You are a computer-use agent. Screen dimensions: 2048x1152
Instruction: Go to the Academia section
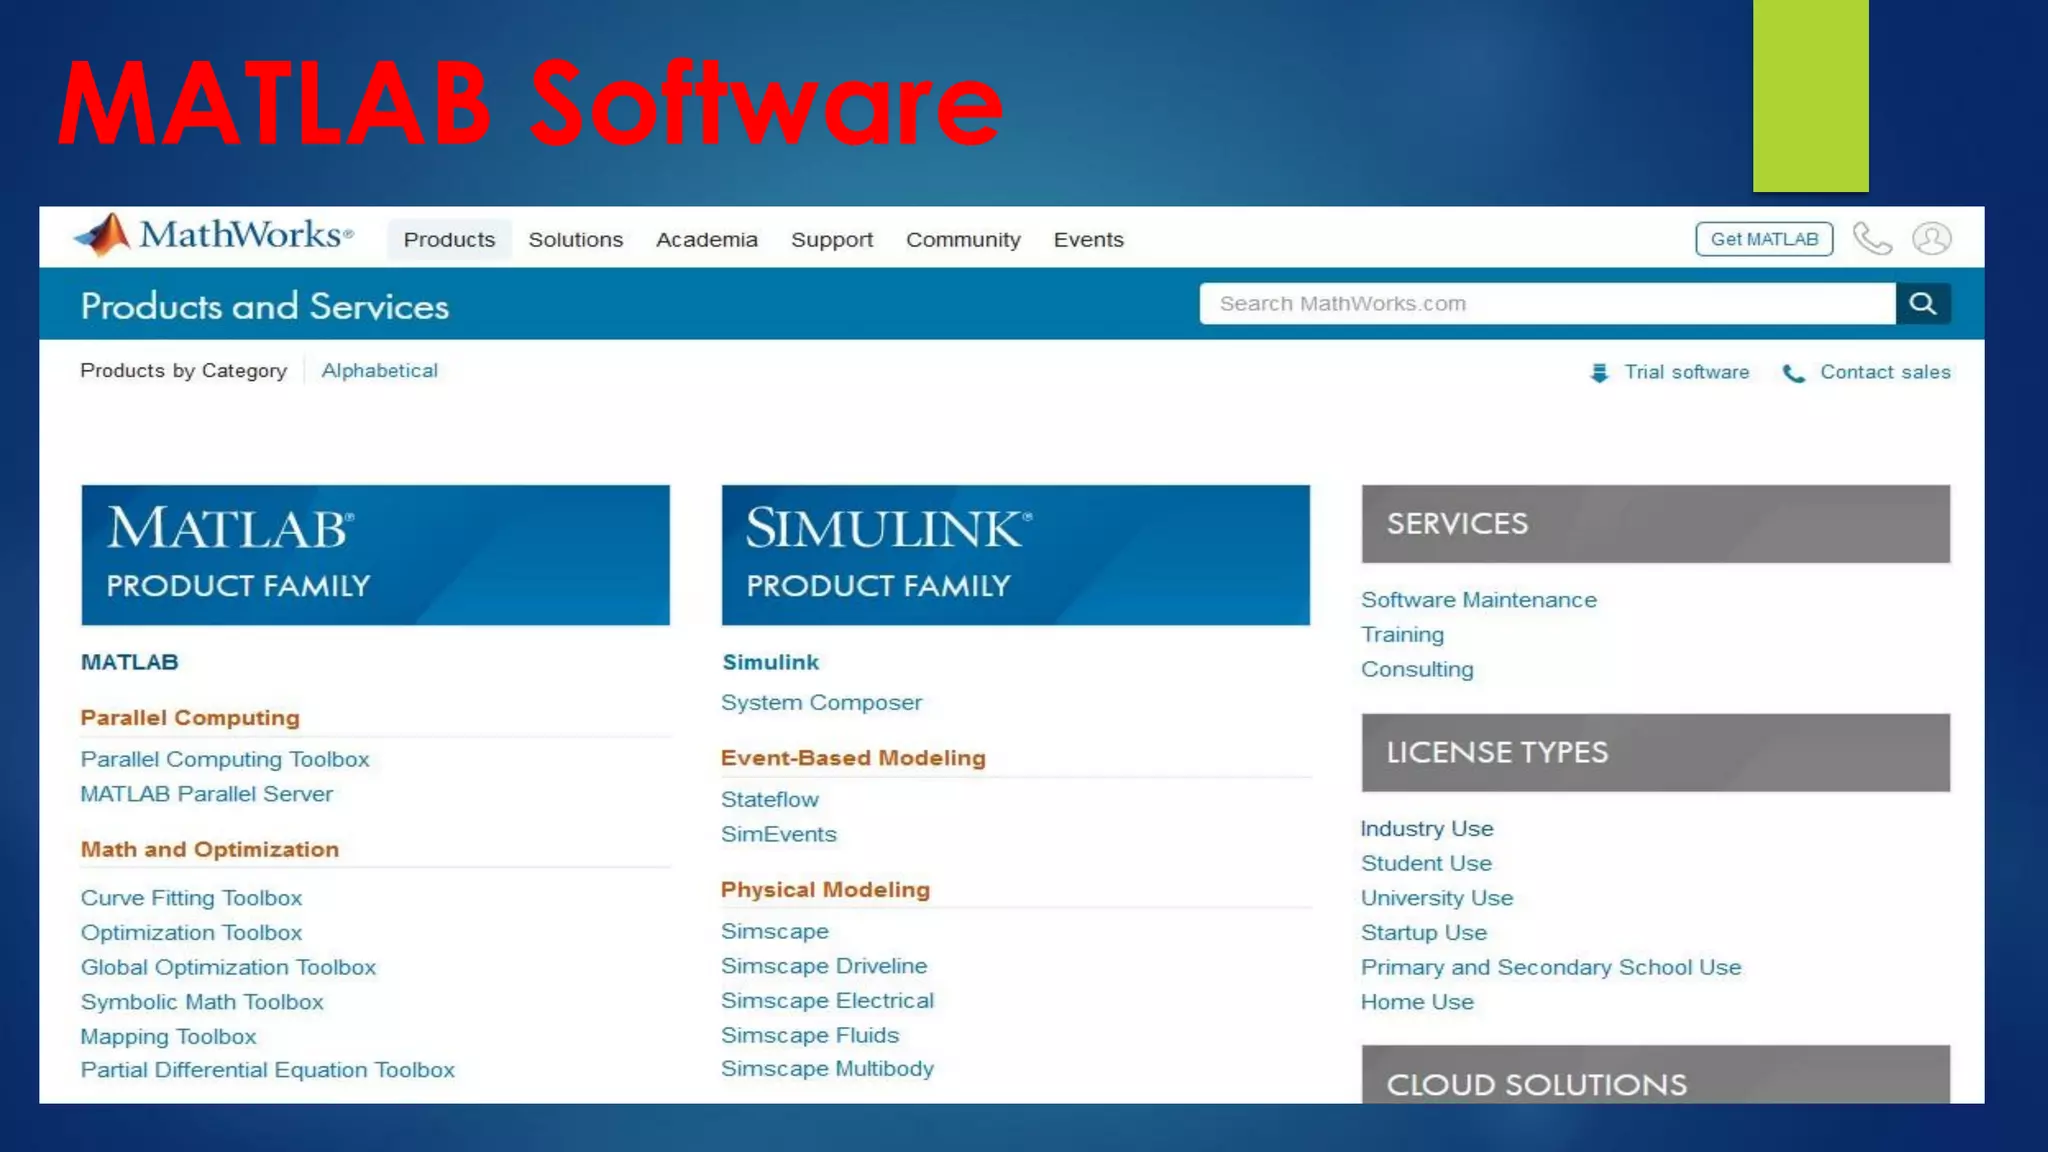pos(706,240)
